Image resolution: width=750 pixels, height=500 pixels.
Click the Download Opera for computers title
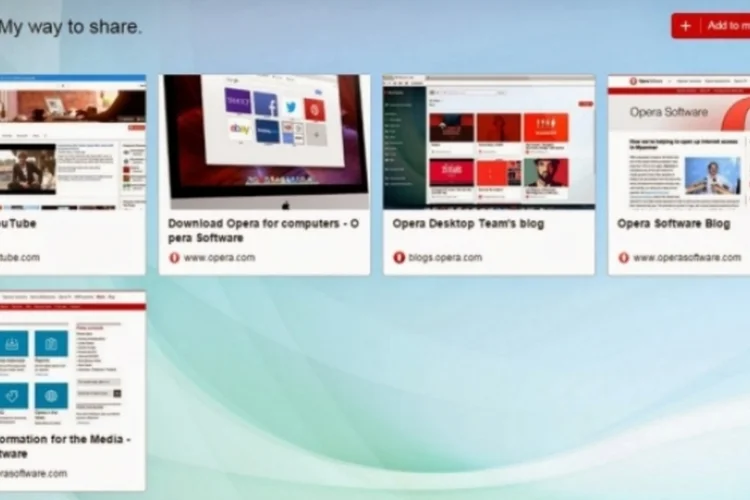(264, 231)
